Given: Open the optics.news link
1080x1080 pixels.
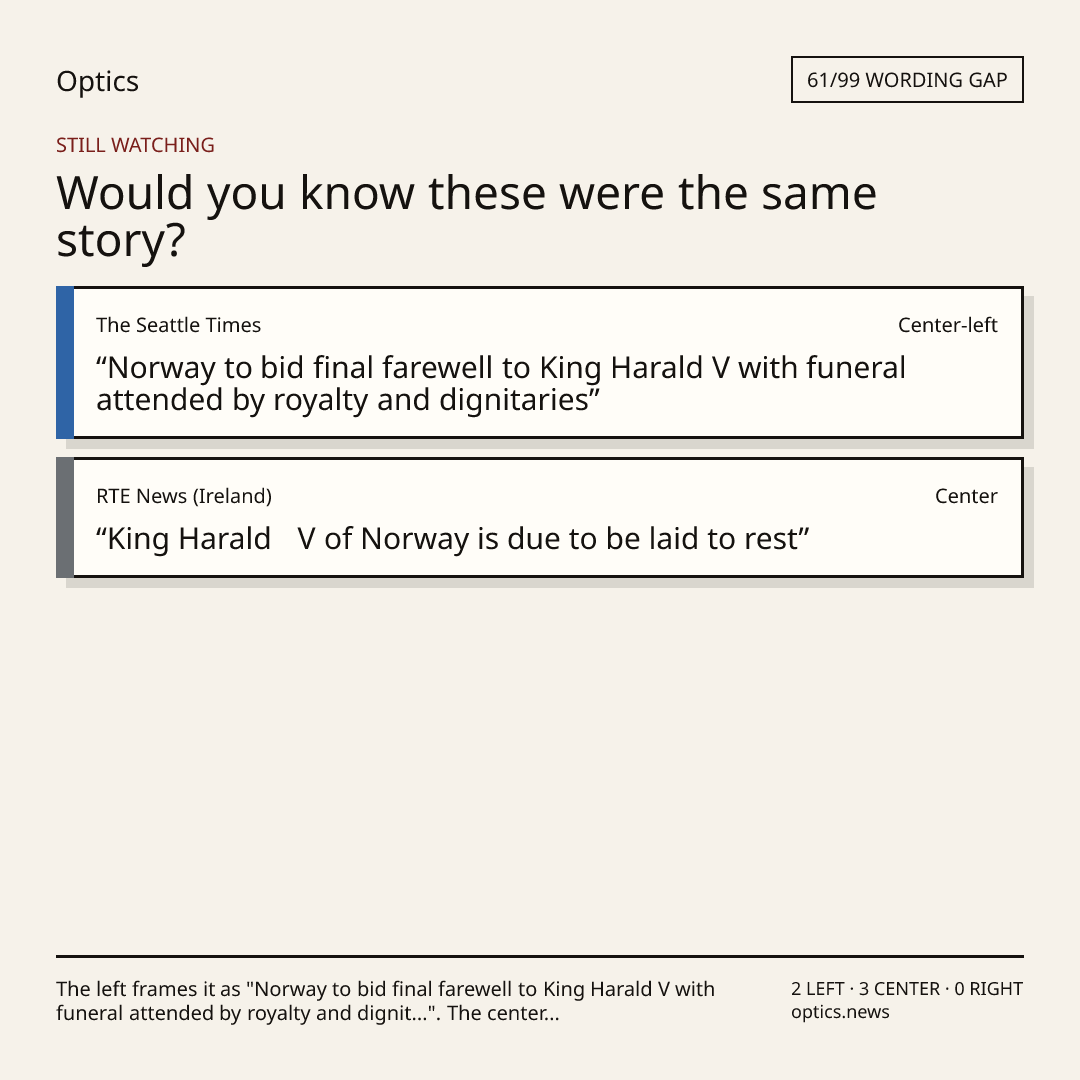Looking at the screenshot, I should pos(840,1012).
